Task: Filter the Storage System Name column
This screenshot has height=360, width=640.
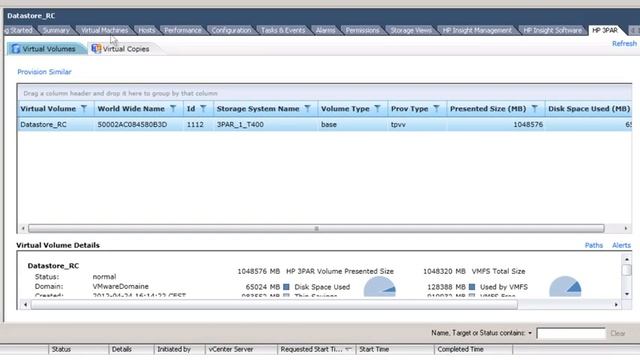Action: [x=308, y=109]
